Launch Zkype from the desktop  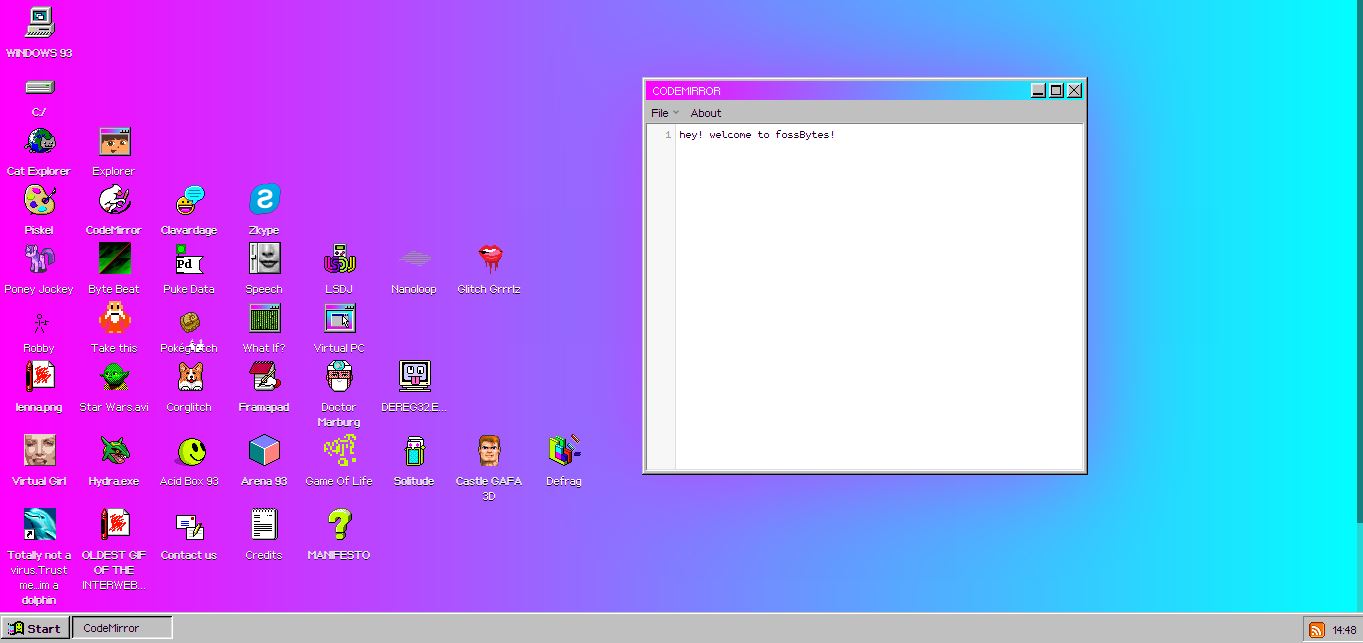coord(263,200)
